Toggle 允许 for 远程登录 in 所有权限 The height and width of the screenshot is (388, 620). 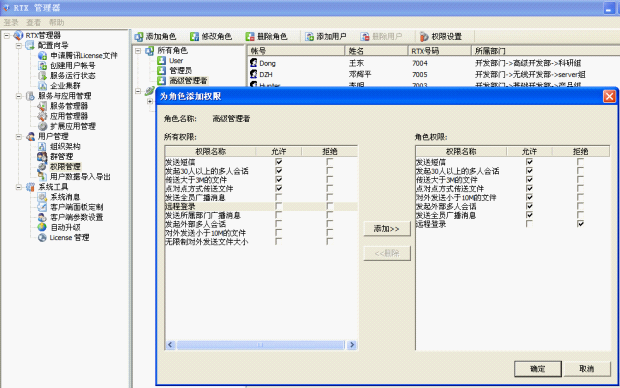(279, 206)
